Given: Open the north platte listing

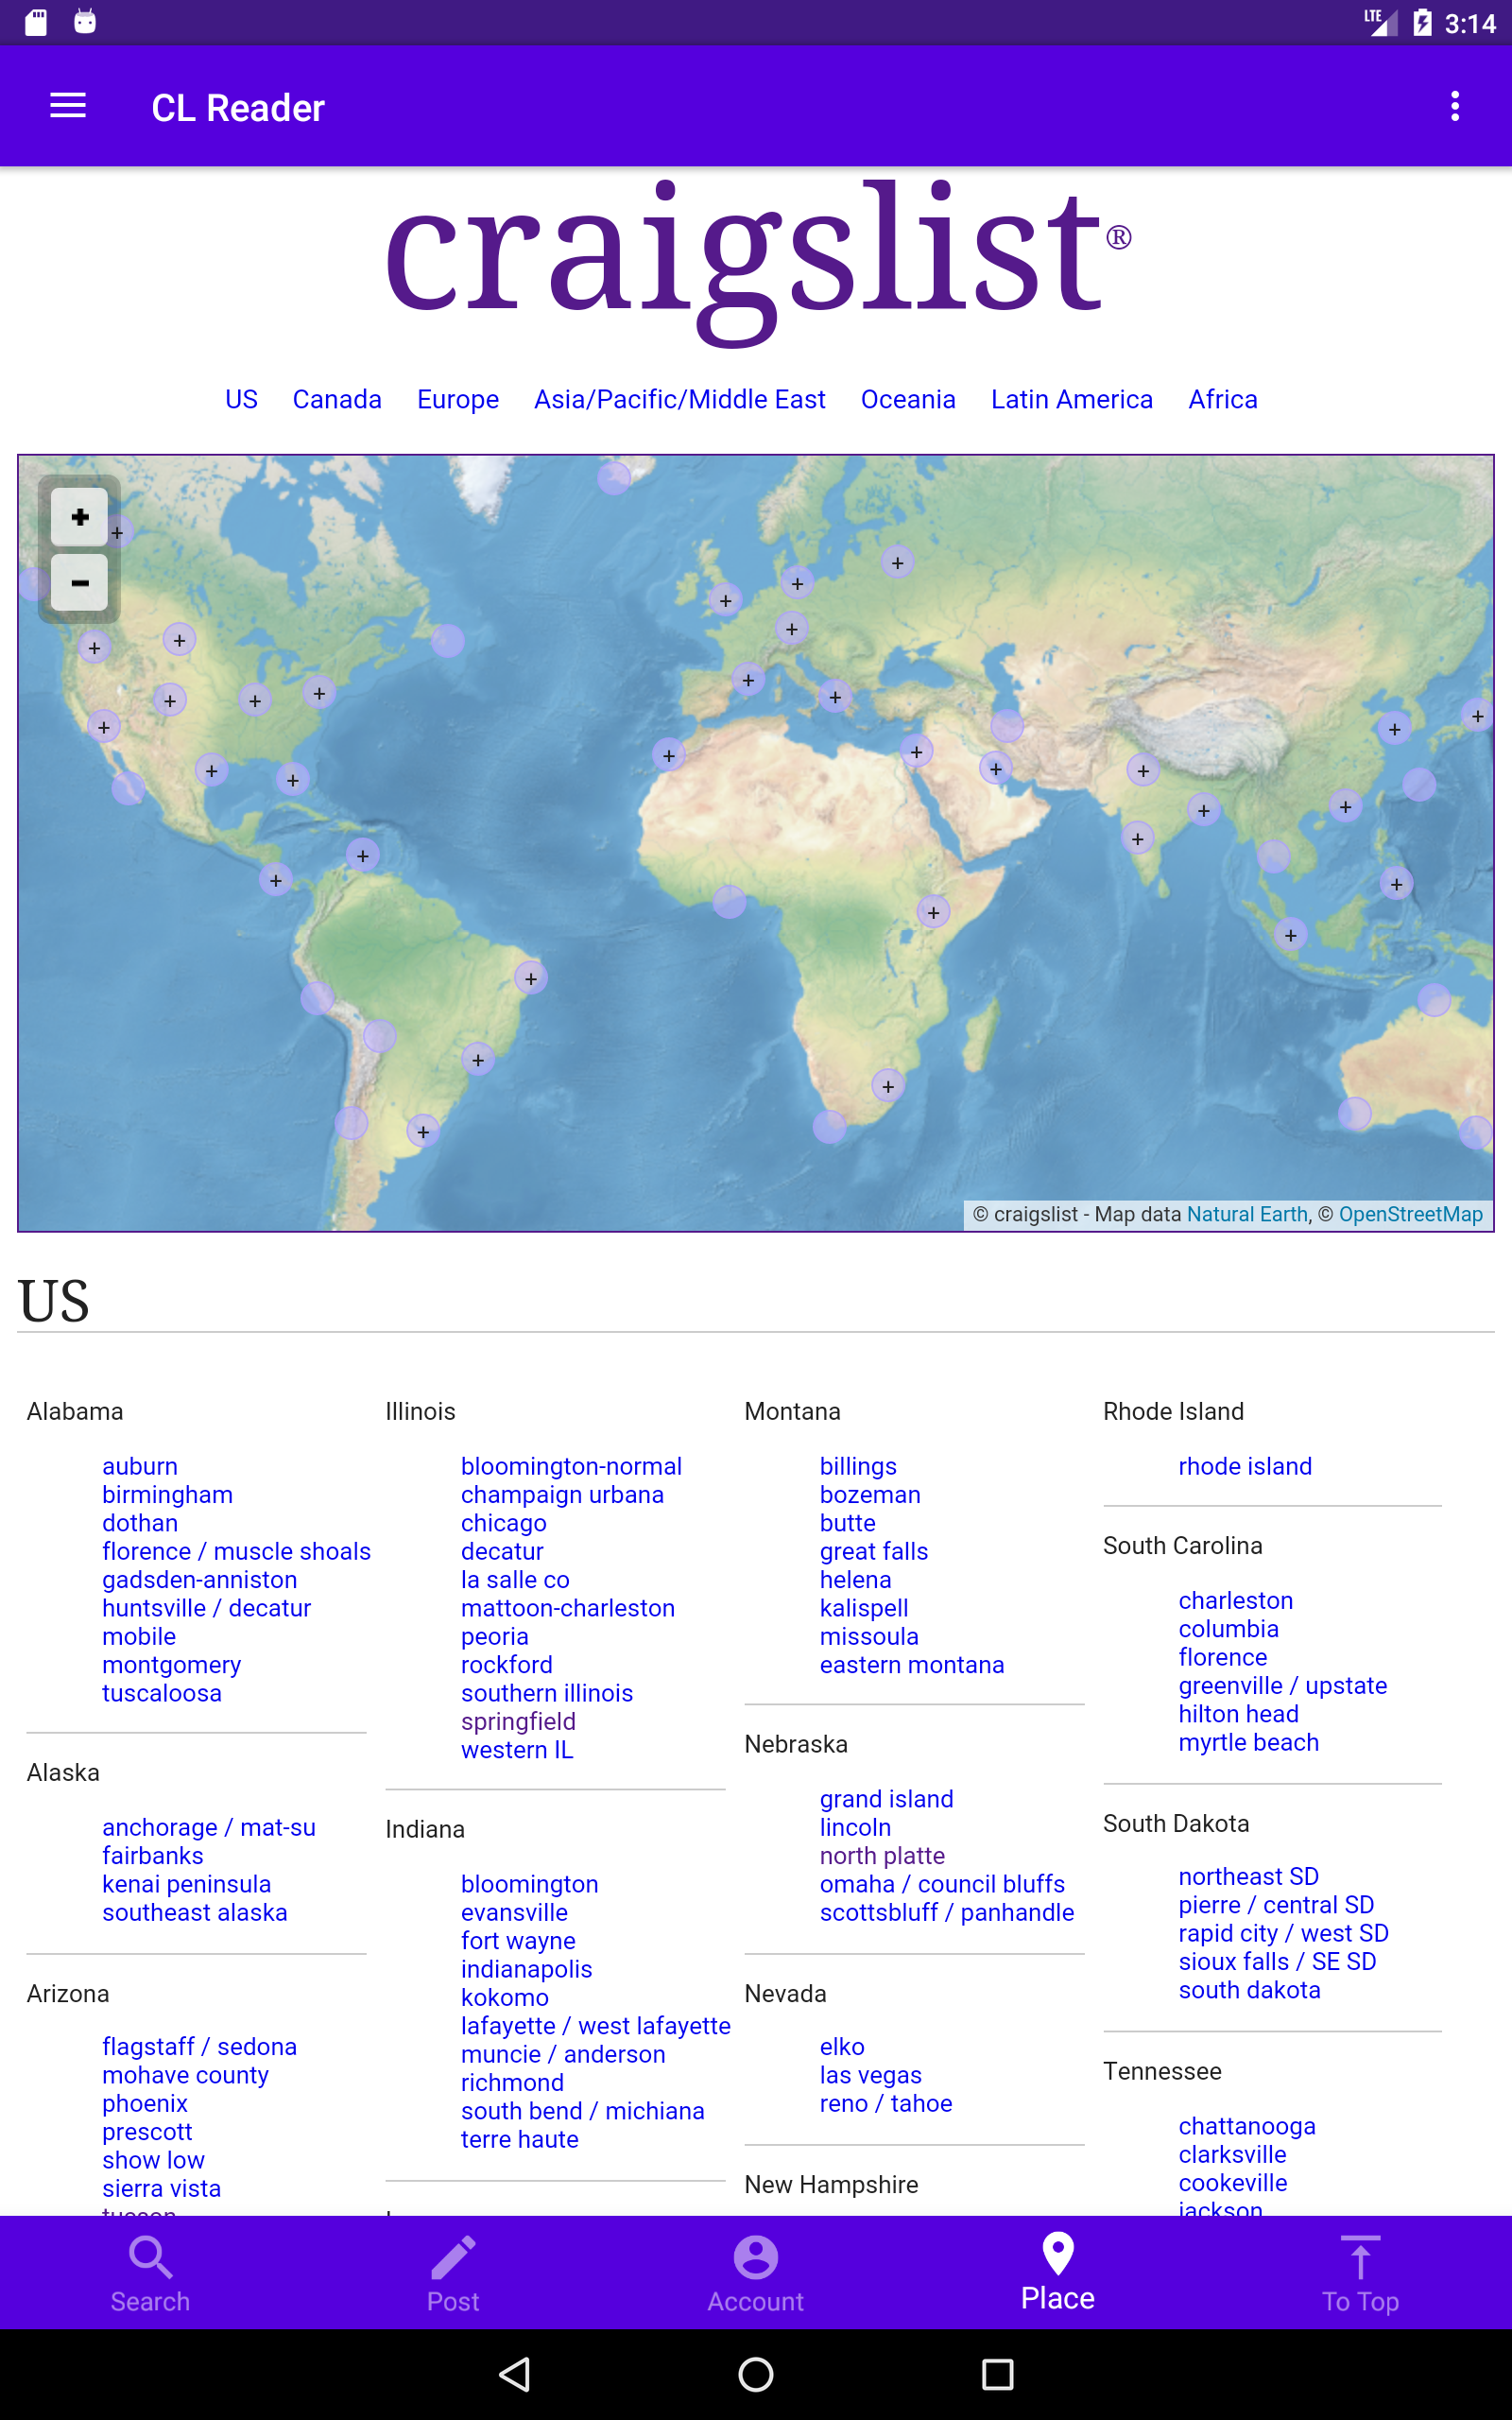Looking at the screenshot, I should (882, 1855).
